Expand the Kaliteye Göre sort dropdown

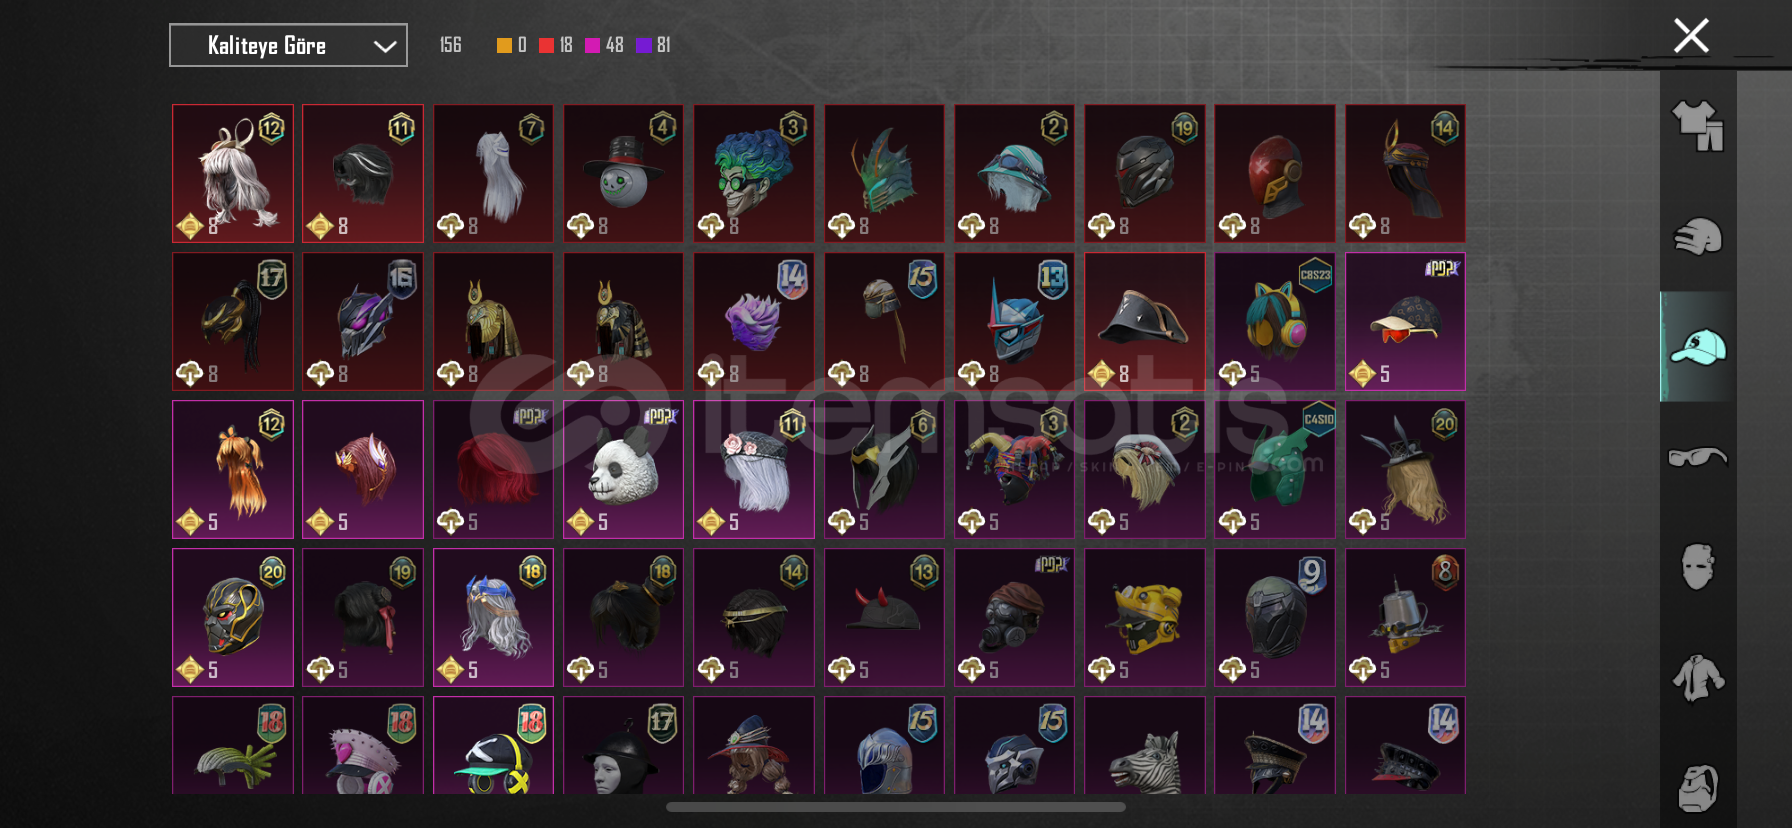pyautogui.click(x=288, y=45)
